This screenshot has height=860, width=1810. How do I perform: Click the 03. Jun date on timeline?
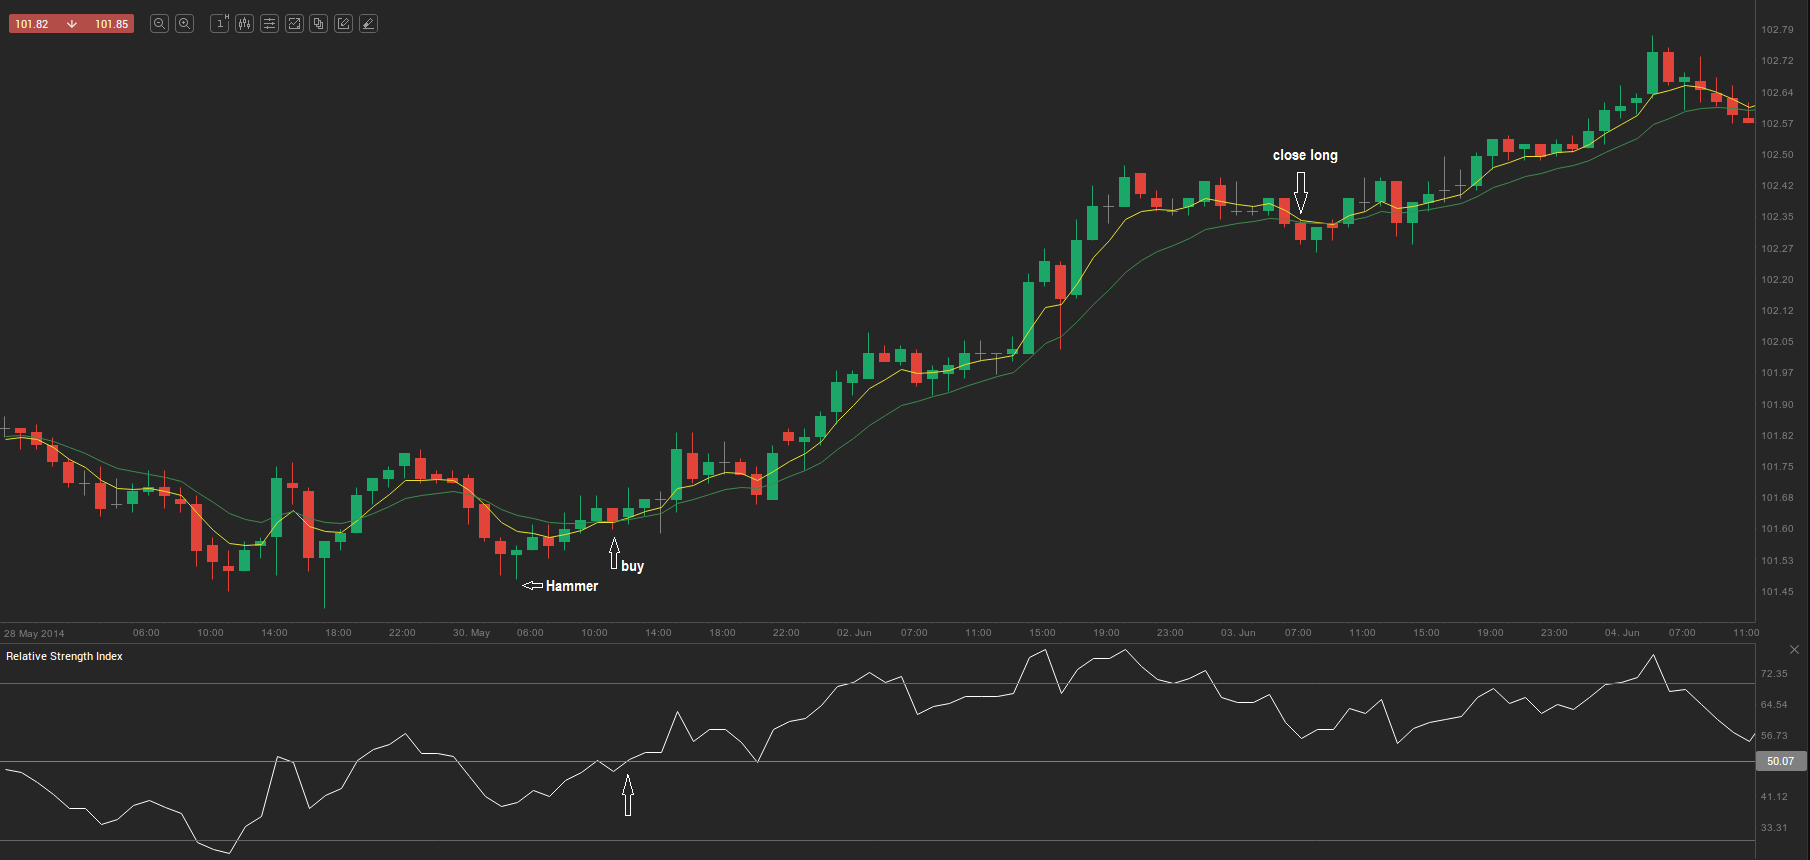tap(1238, 633)
